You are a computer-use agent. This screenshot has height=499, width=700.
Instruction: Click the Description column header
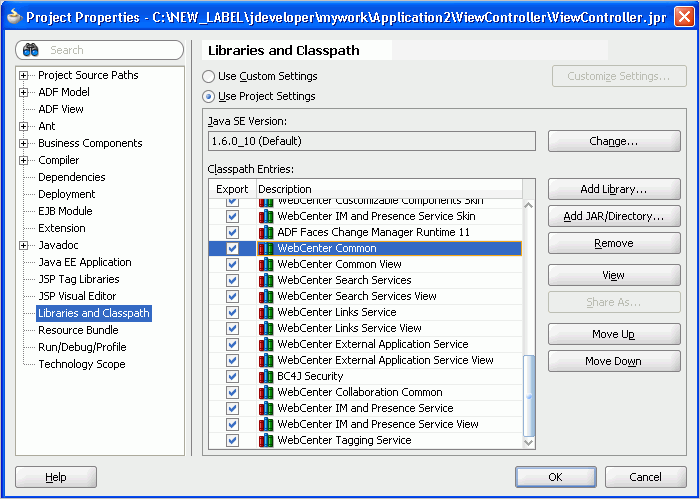(389, 189)
